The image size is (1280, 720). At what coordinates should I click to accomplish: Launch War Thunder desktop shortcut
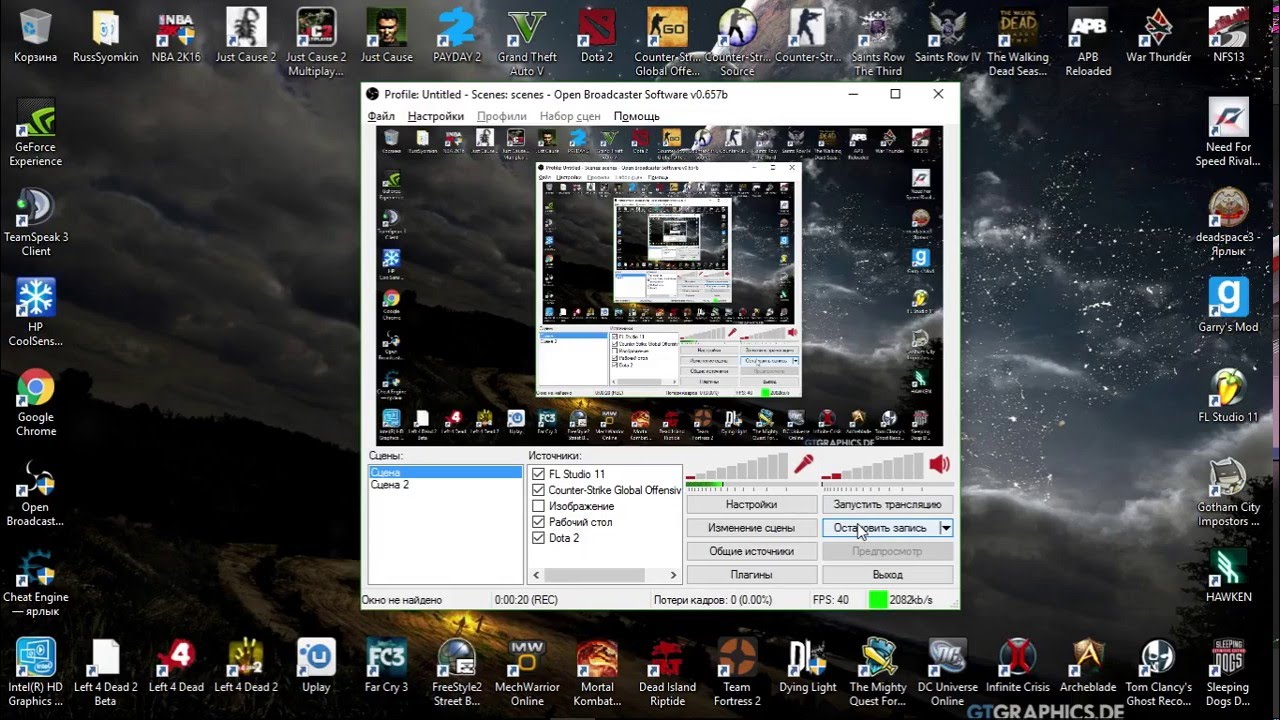[1158, 36]
